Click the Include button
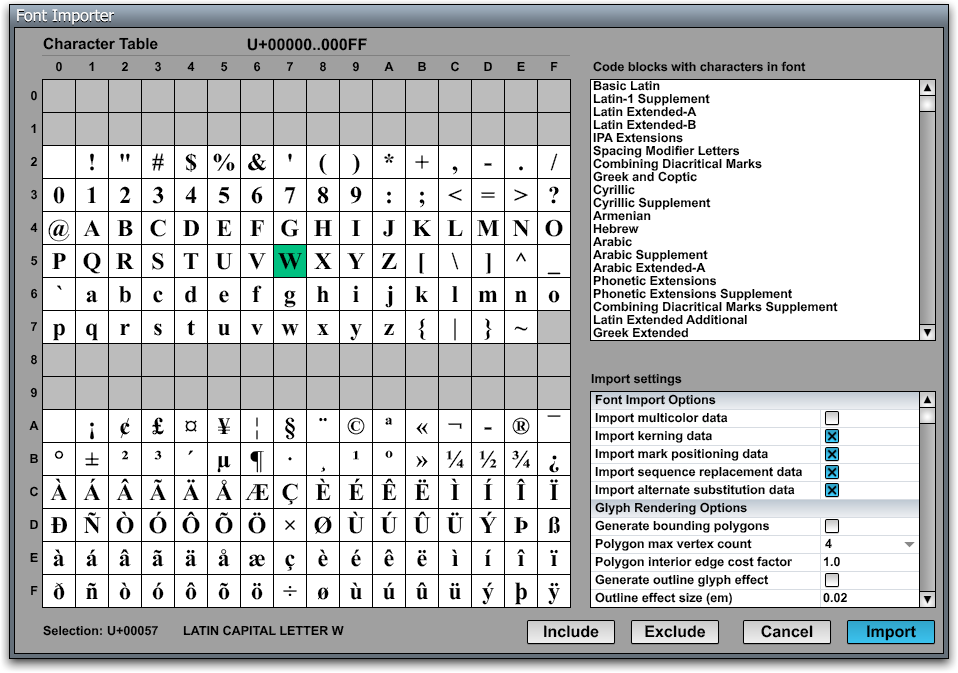The width and height of the screenshot is (958, 673). click(x=571, y=631)
